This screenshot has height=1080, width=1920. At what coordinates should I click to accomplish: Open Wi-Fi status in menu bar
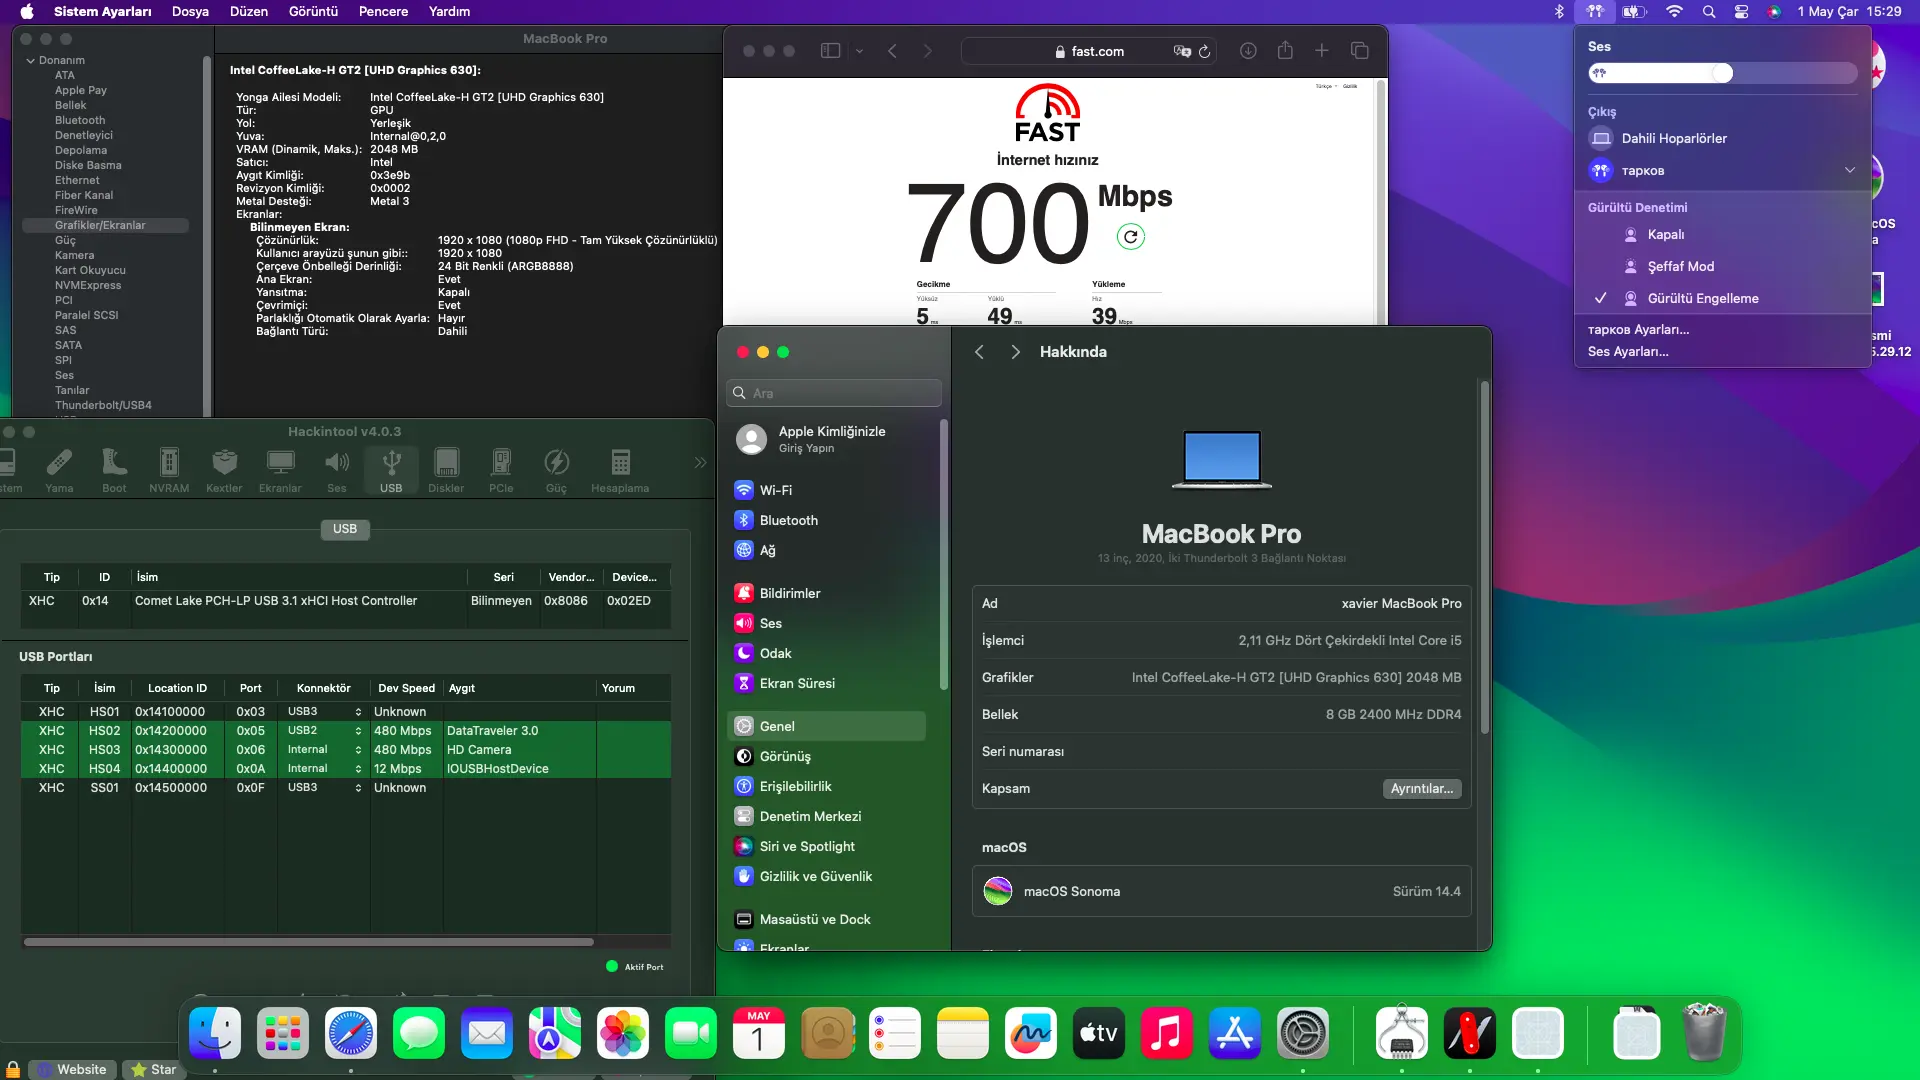click(x=1674, y=12)
